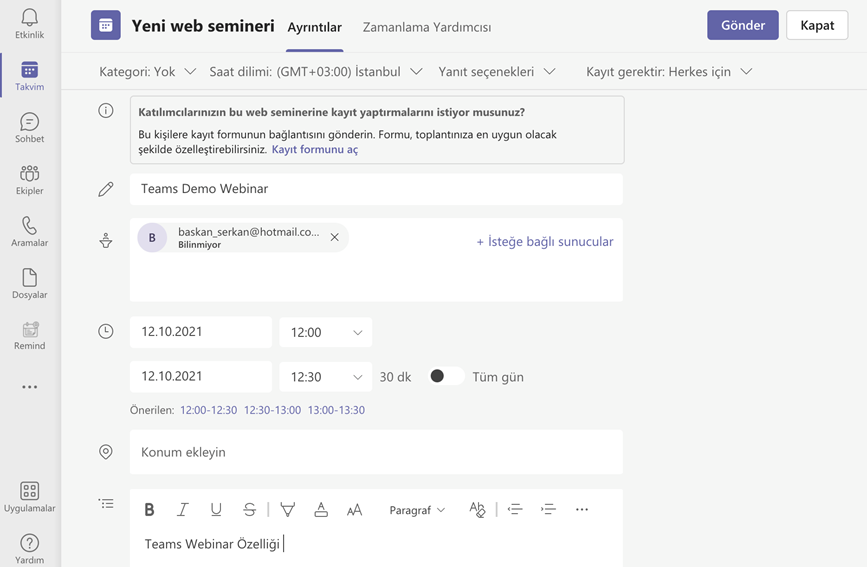This screenshot has width=867, height=567.
Task: Open Sohbet chat in sidebar
Action: tap(29, 128)
